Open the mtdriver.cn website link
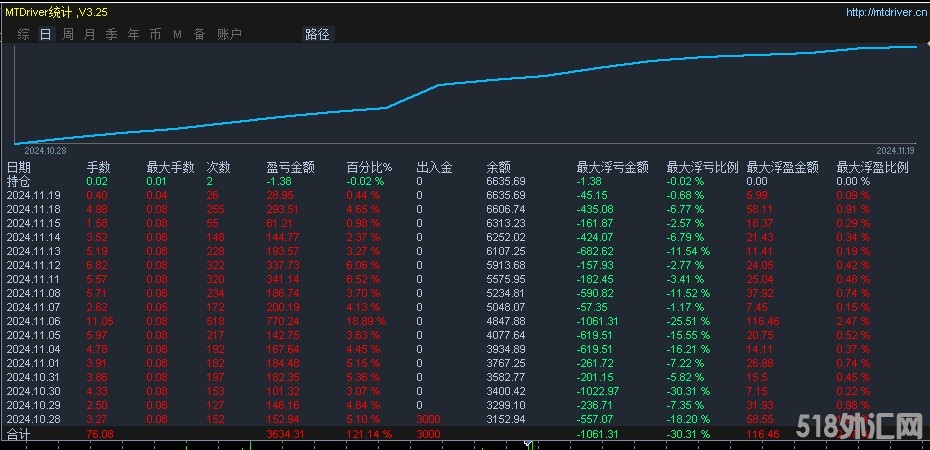 [882, 12]
